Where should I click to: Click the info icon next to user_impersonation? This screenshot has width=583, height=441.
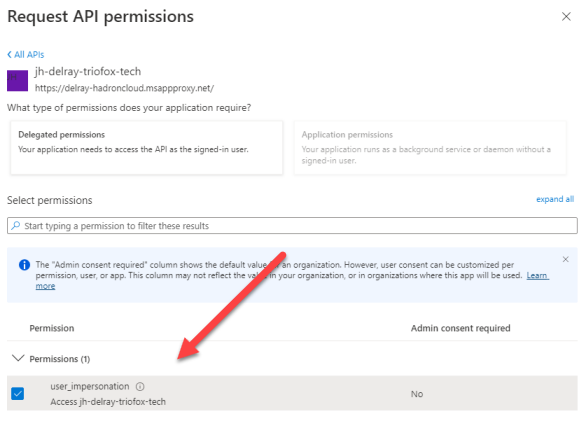click(x=140, y=387)
